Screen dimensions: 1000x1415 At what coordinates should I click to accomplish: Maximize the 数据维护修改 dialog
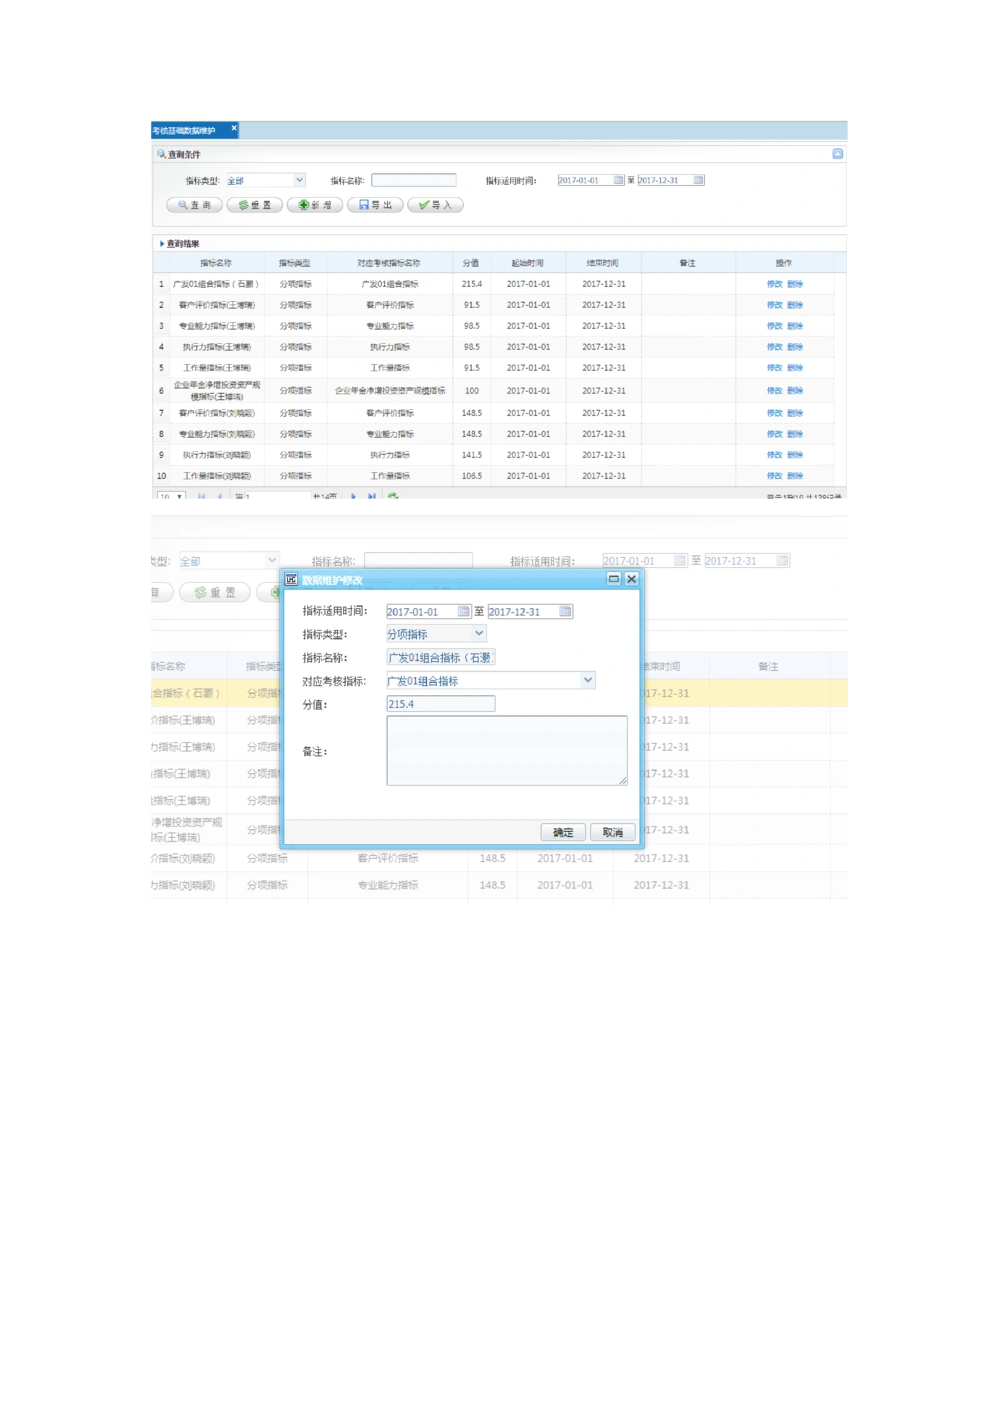[x=613, y=579]
